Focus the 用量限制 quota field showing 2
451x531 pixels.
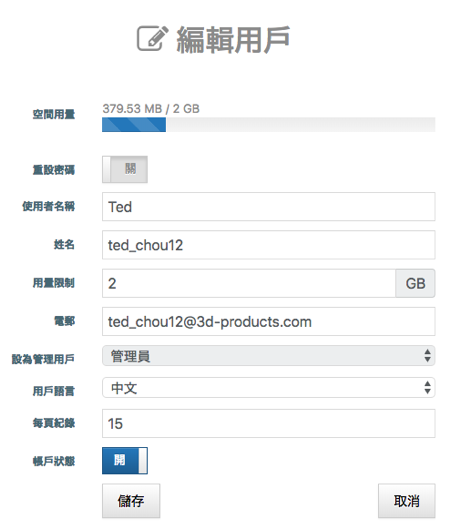tap(249, 283)
